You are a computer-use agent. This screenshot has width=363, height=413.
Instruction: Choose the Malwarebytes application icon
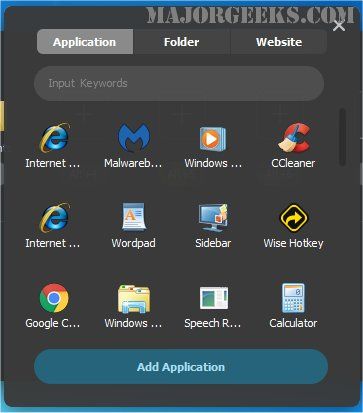tap(134, 137)
